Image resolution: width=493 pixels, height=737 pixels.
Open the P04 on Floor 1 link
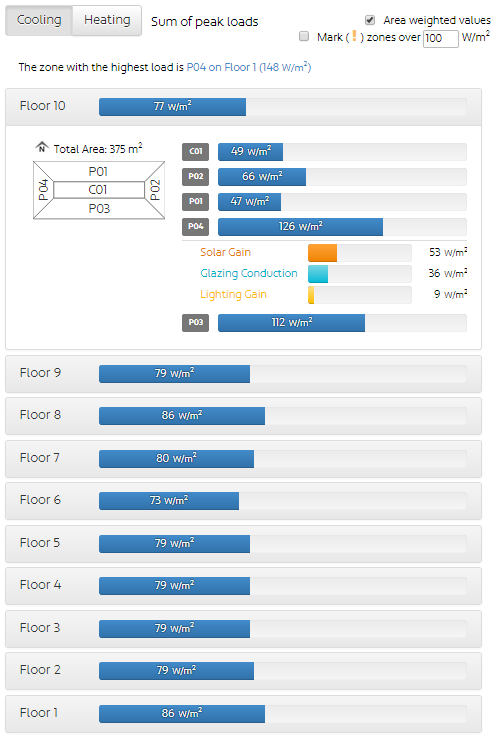coord(249,67)
